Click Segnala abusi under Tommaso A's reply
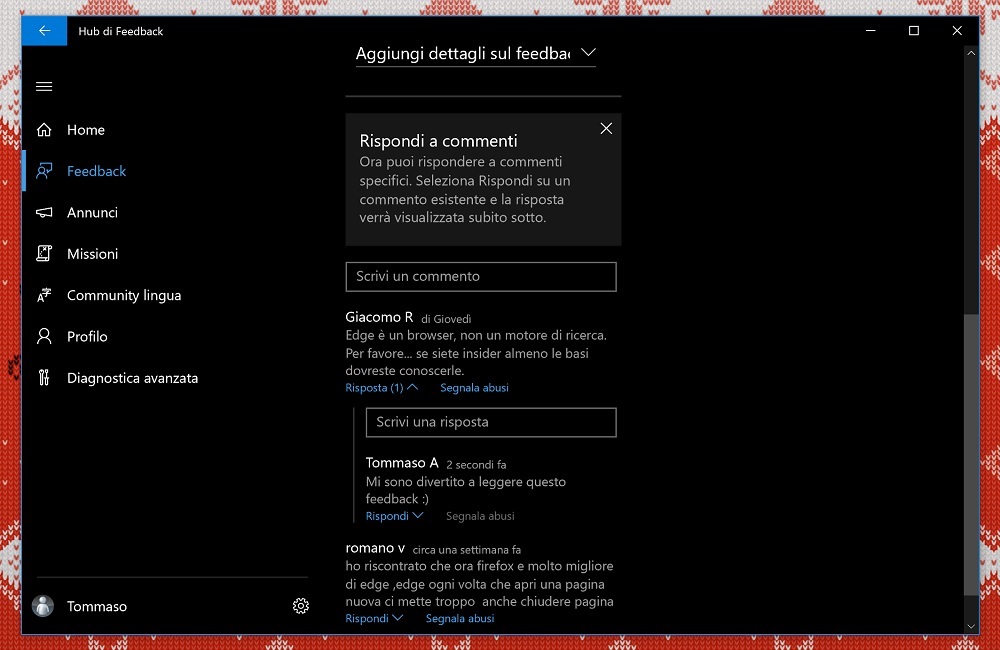This screenshot has height=650, width=1000. click(480, 516)
